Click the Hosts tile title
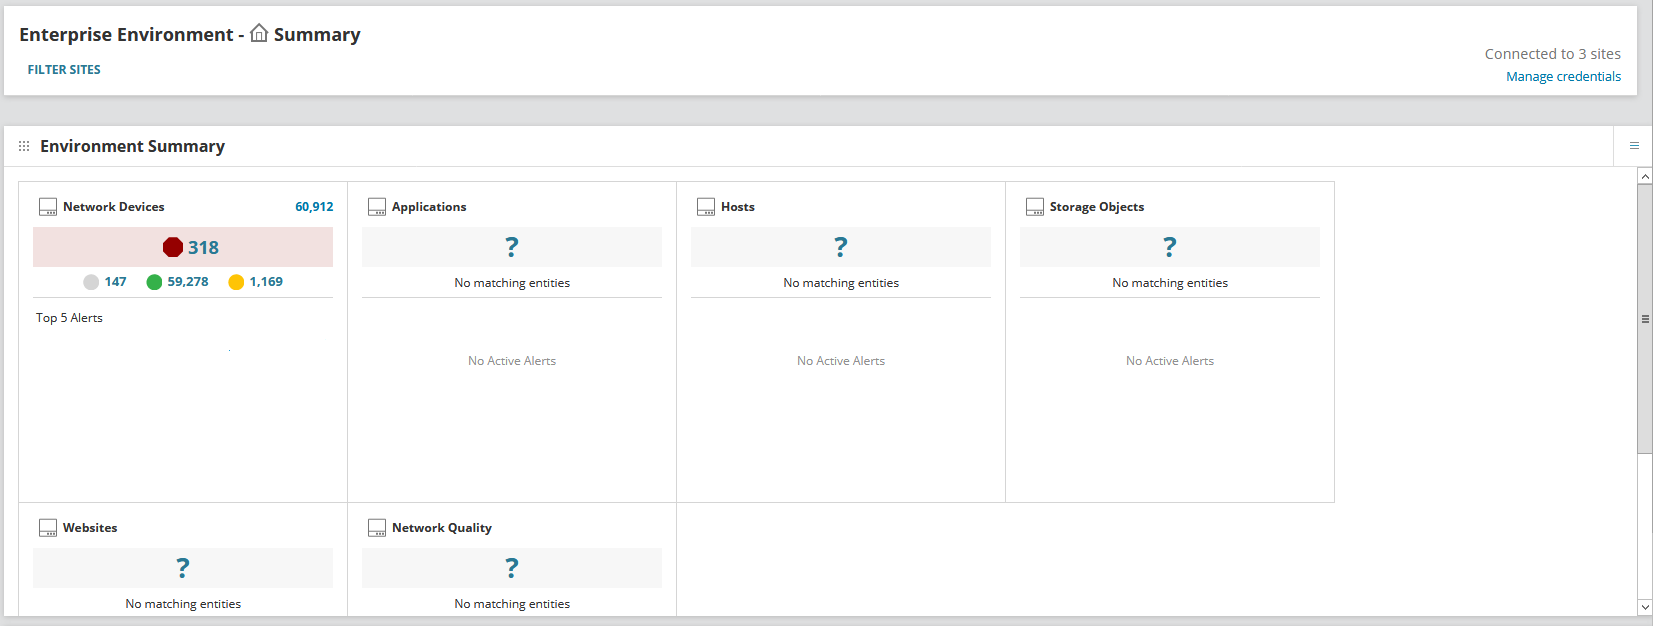Viewport: 1653px width, 626px height. 738,207
